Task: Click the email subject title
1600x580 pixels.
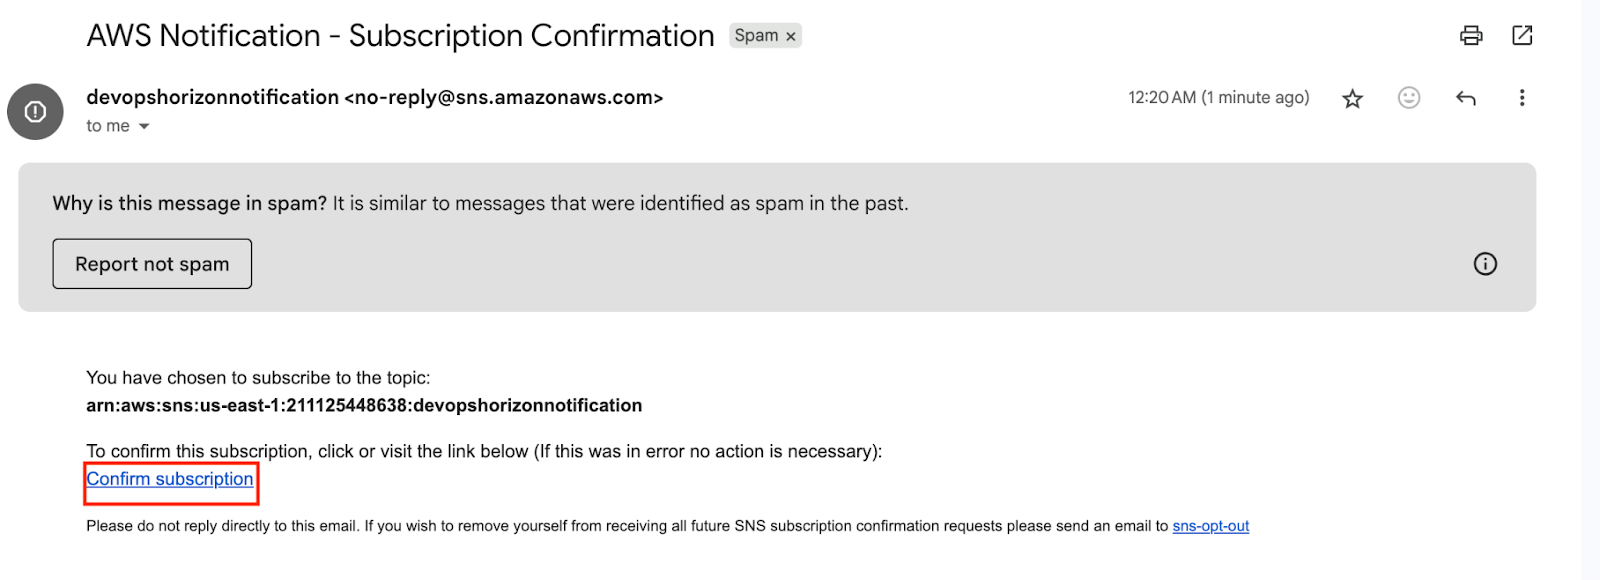Action: coord(400,36)
